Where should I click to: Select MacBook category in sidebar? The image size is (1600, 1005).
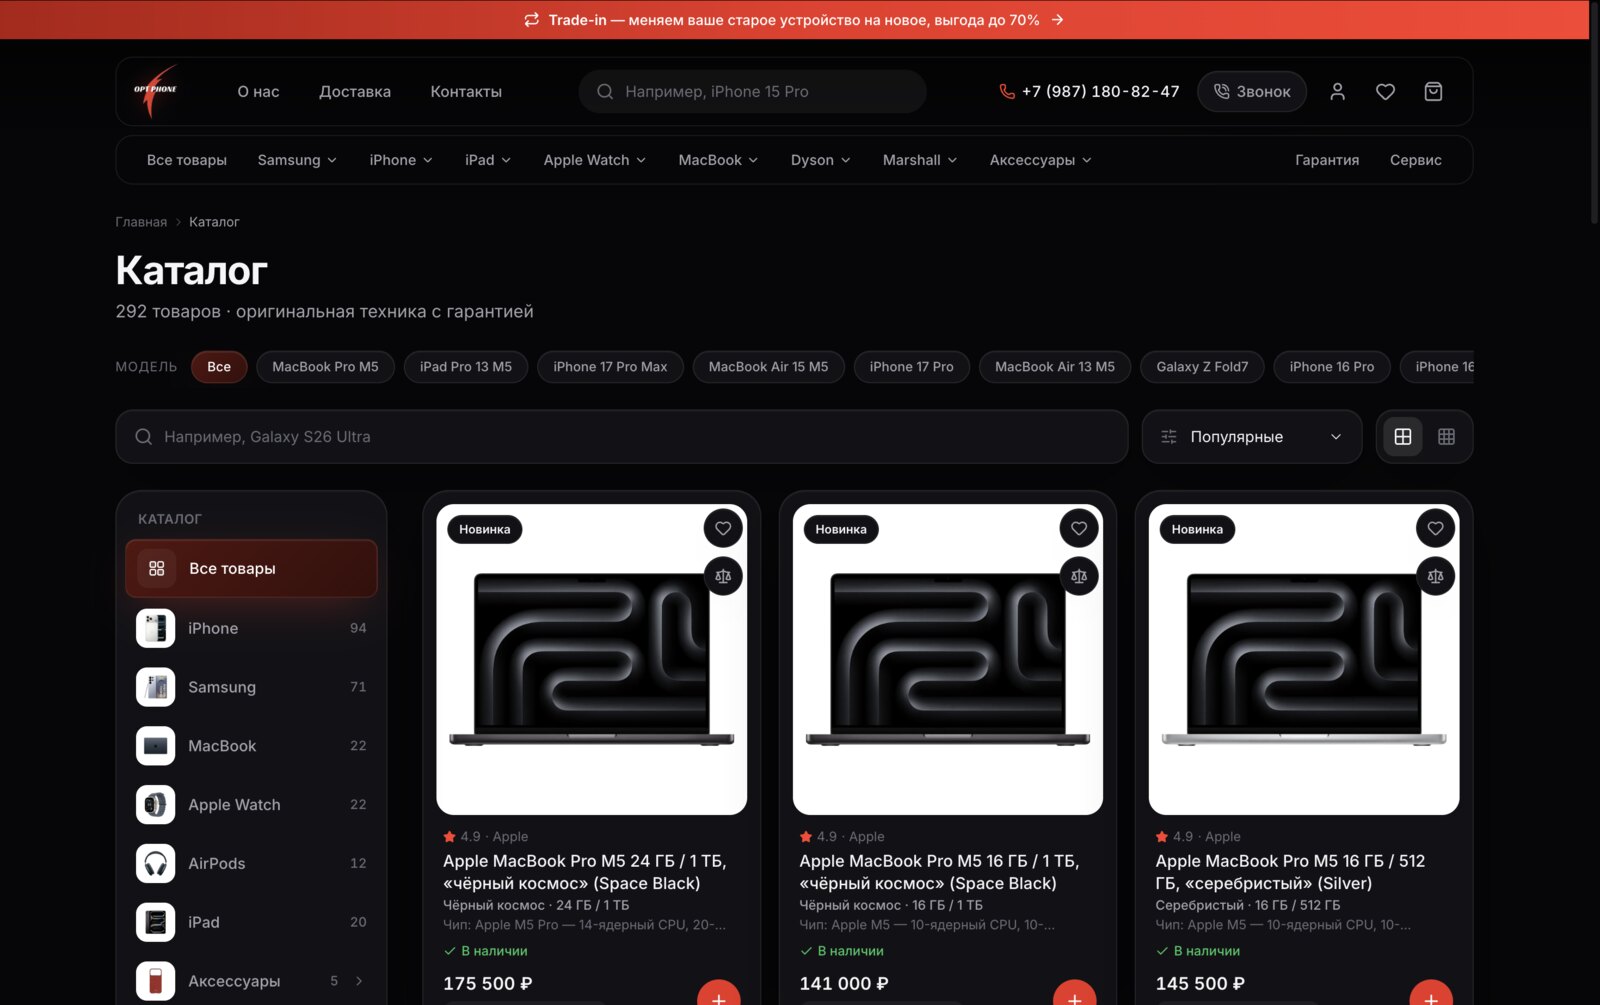coord(251,746)
